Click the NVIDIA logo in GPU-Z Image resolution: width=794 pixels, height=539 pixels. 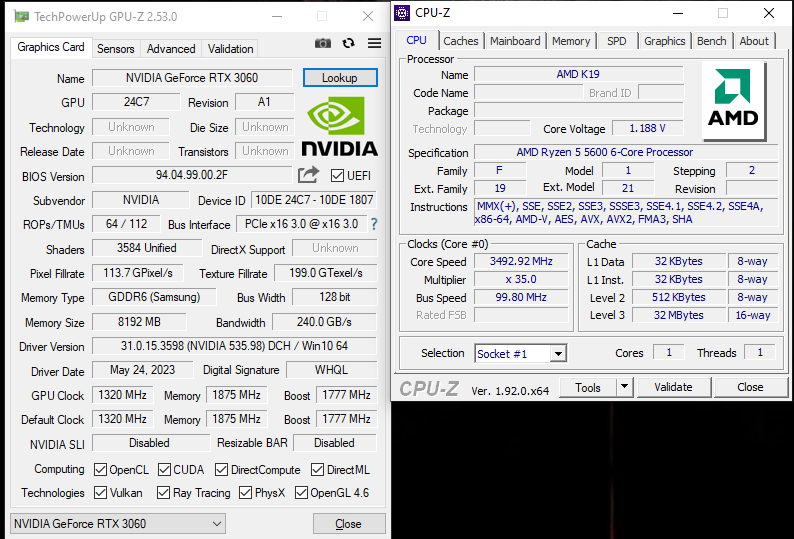pos(339,127)
